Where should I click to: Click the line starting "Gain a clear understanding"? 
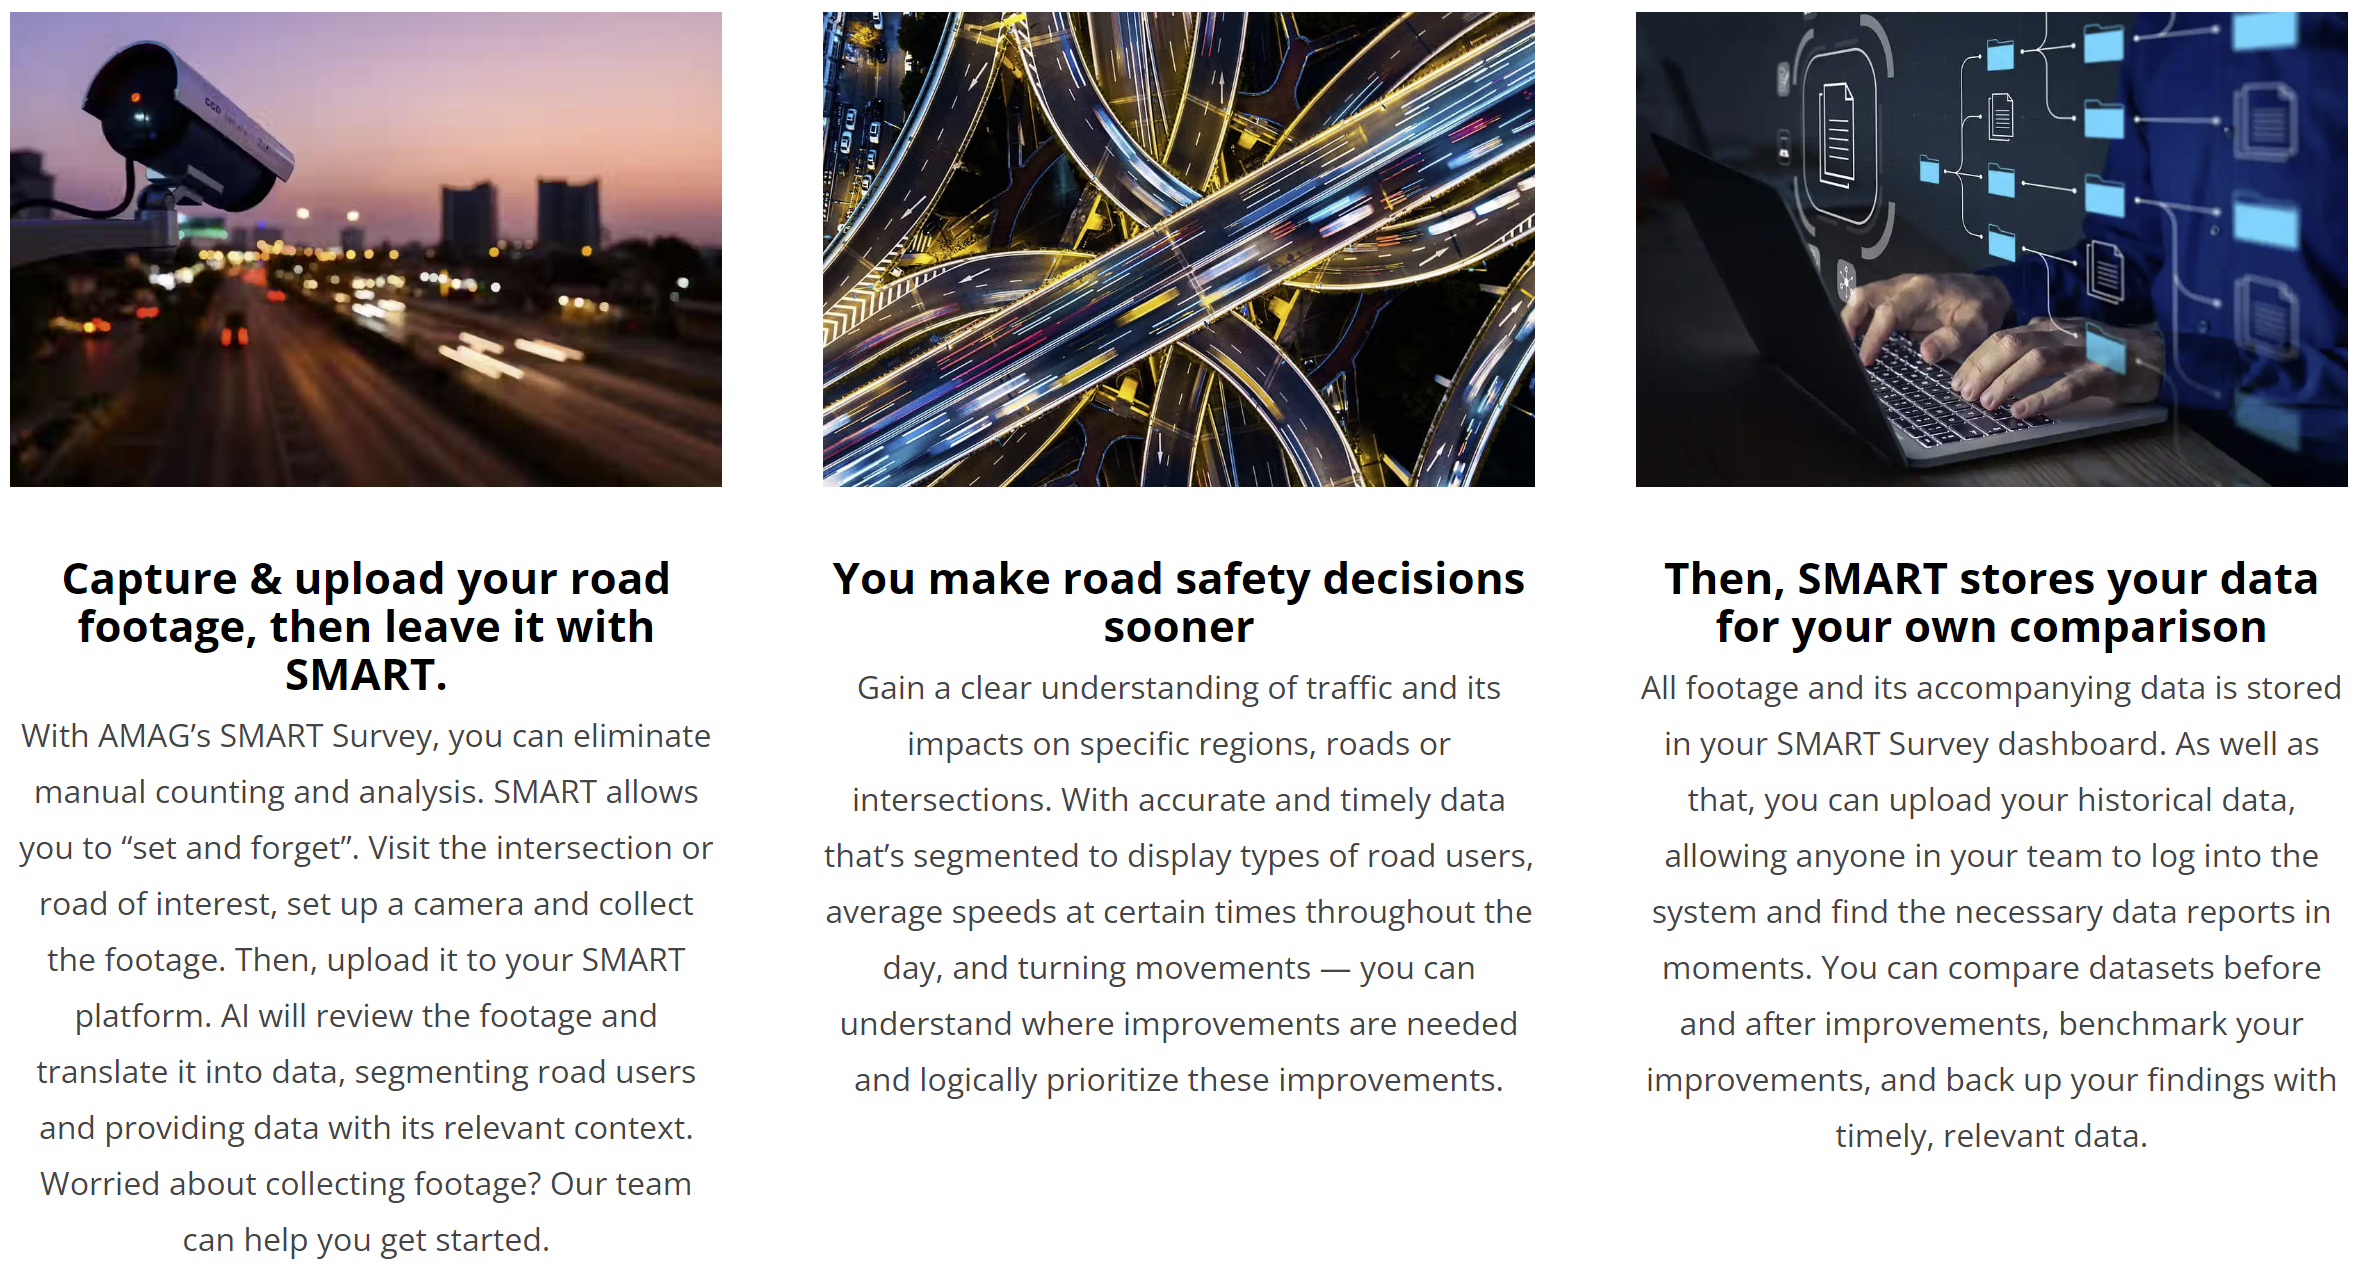1178,688
